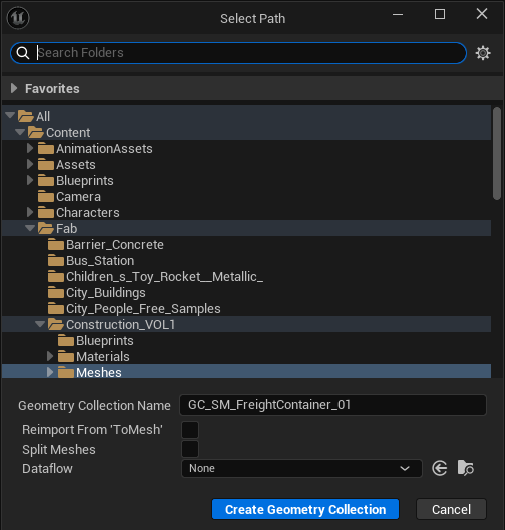Viewport: 505px width, 530px height.
Task: Select the Assets folder row
Action: pyautogui.click(x=246, y=165)
